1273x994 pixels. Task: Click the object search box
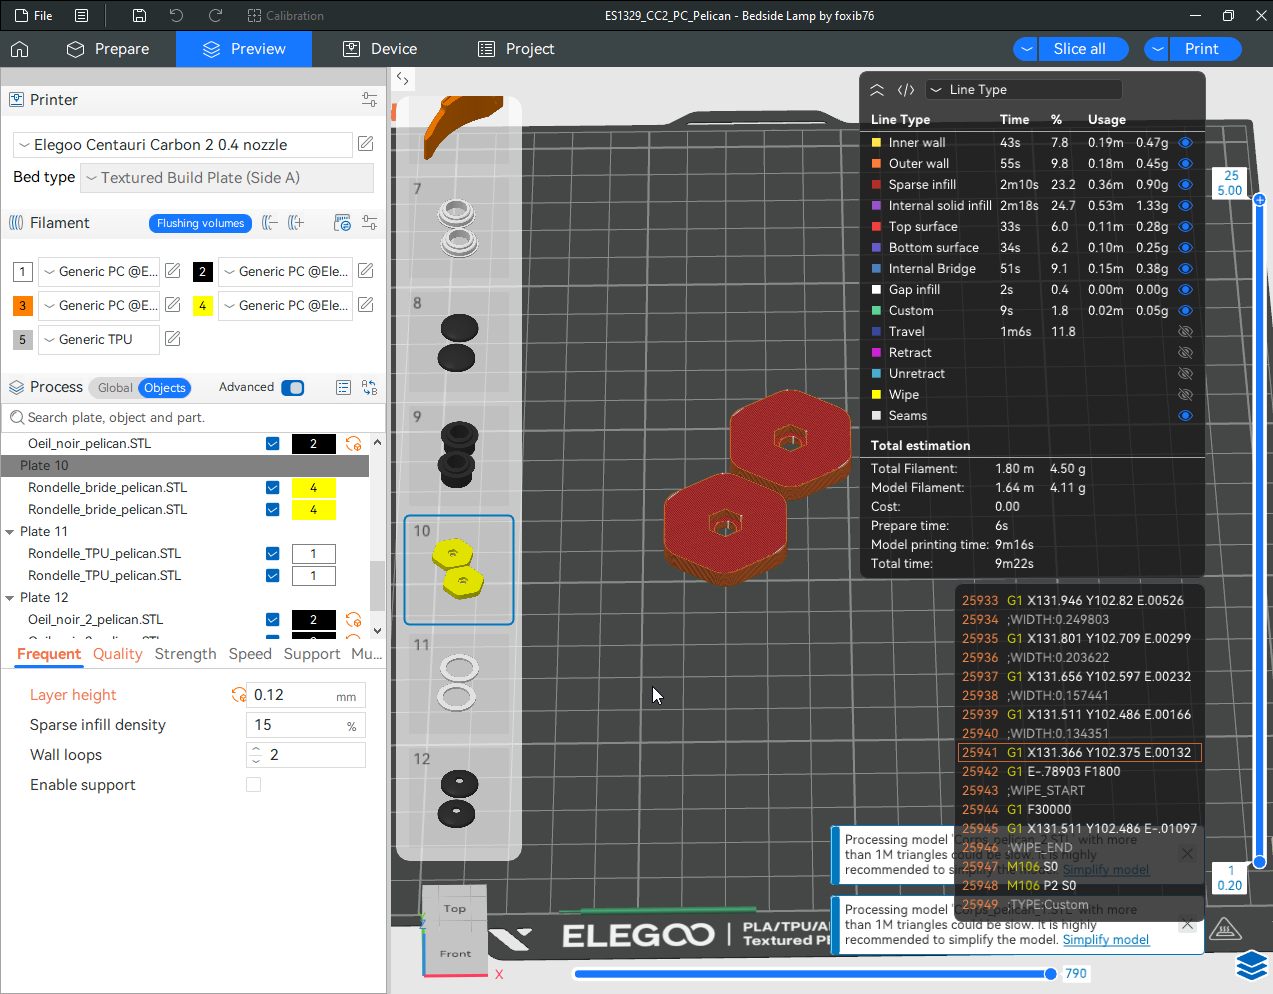[x=193, y=418]
